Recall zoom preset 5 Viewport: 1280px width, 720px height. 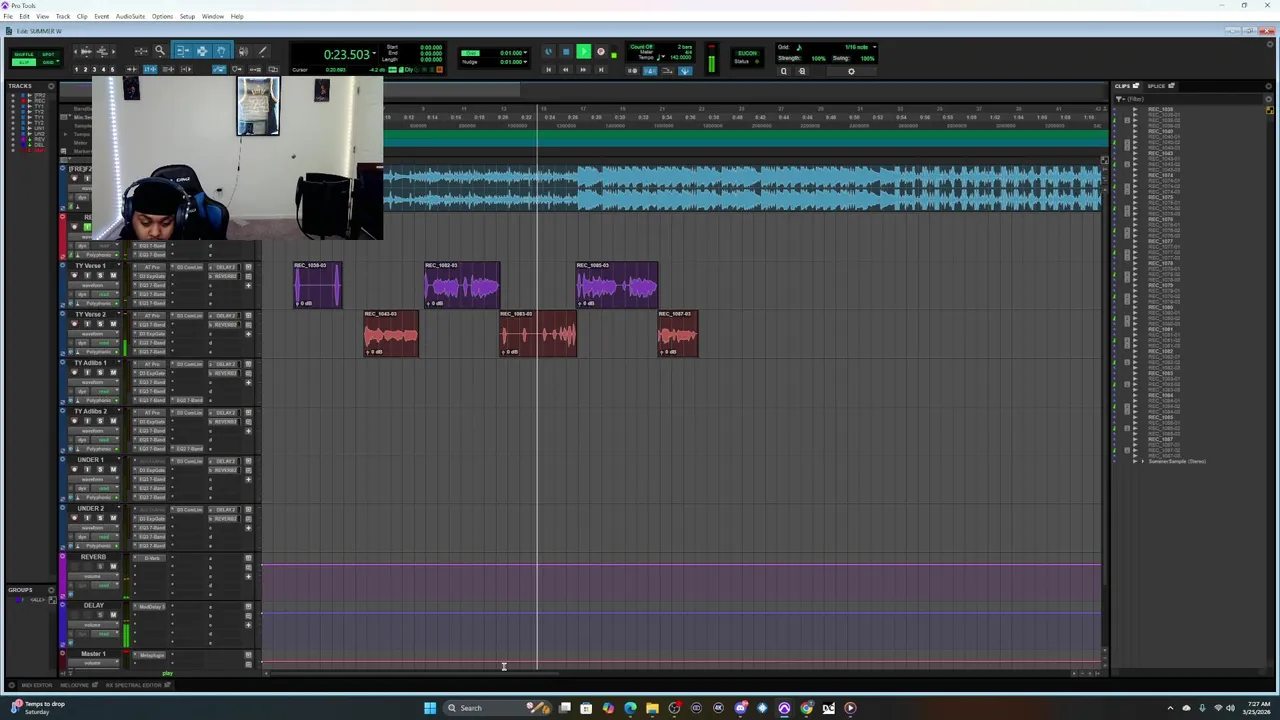[x=112, y=69]
